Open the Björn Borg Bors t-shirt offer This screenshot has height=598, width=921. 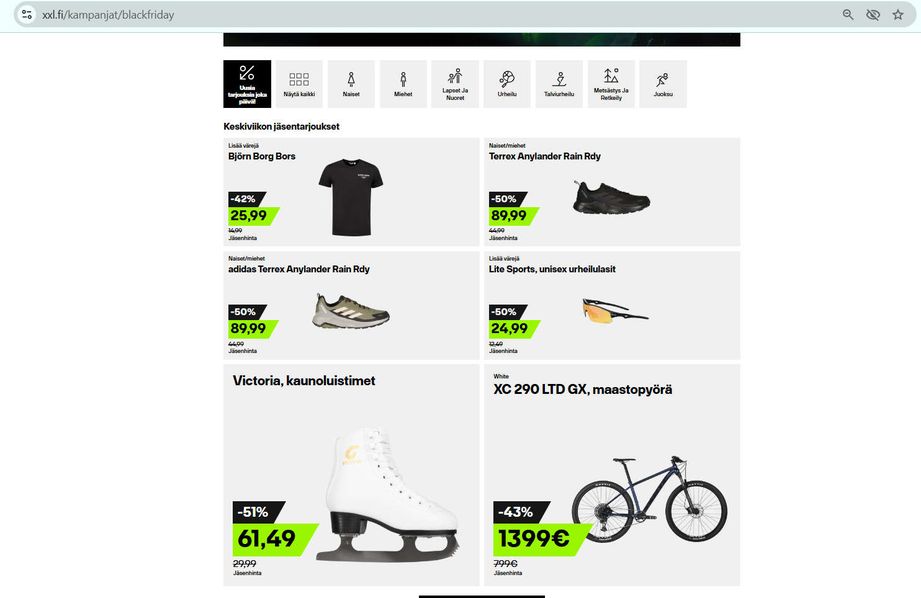(x=351, y=192)
